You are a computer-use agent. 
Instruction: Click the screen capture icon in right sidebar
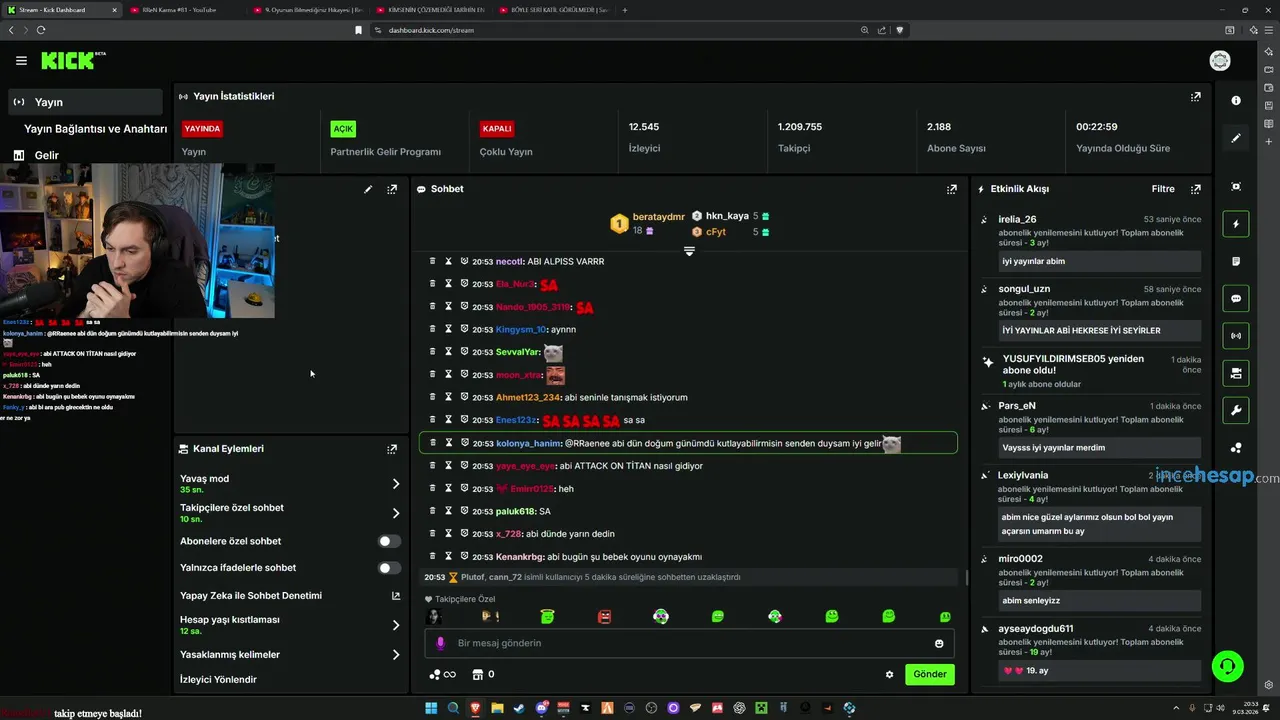pos(1236,187)
